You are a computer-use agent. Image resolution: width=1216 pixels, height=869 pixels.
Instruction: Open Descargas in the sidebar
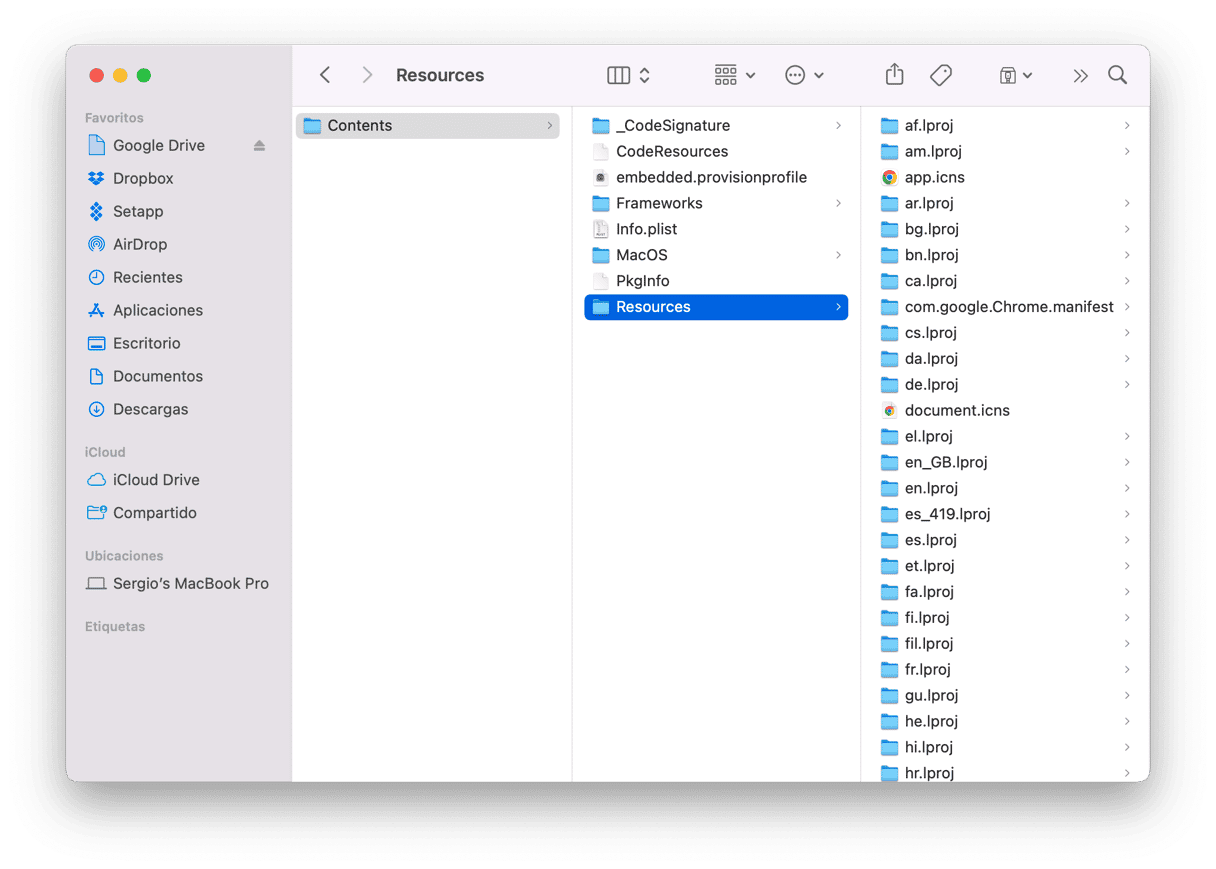pyautogui.click(x=150, y=410)
